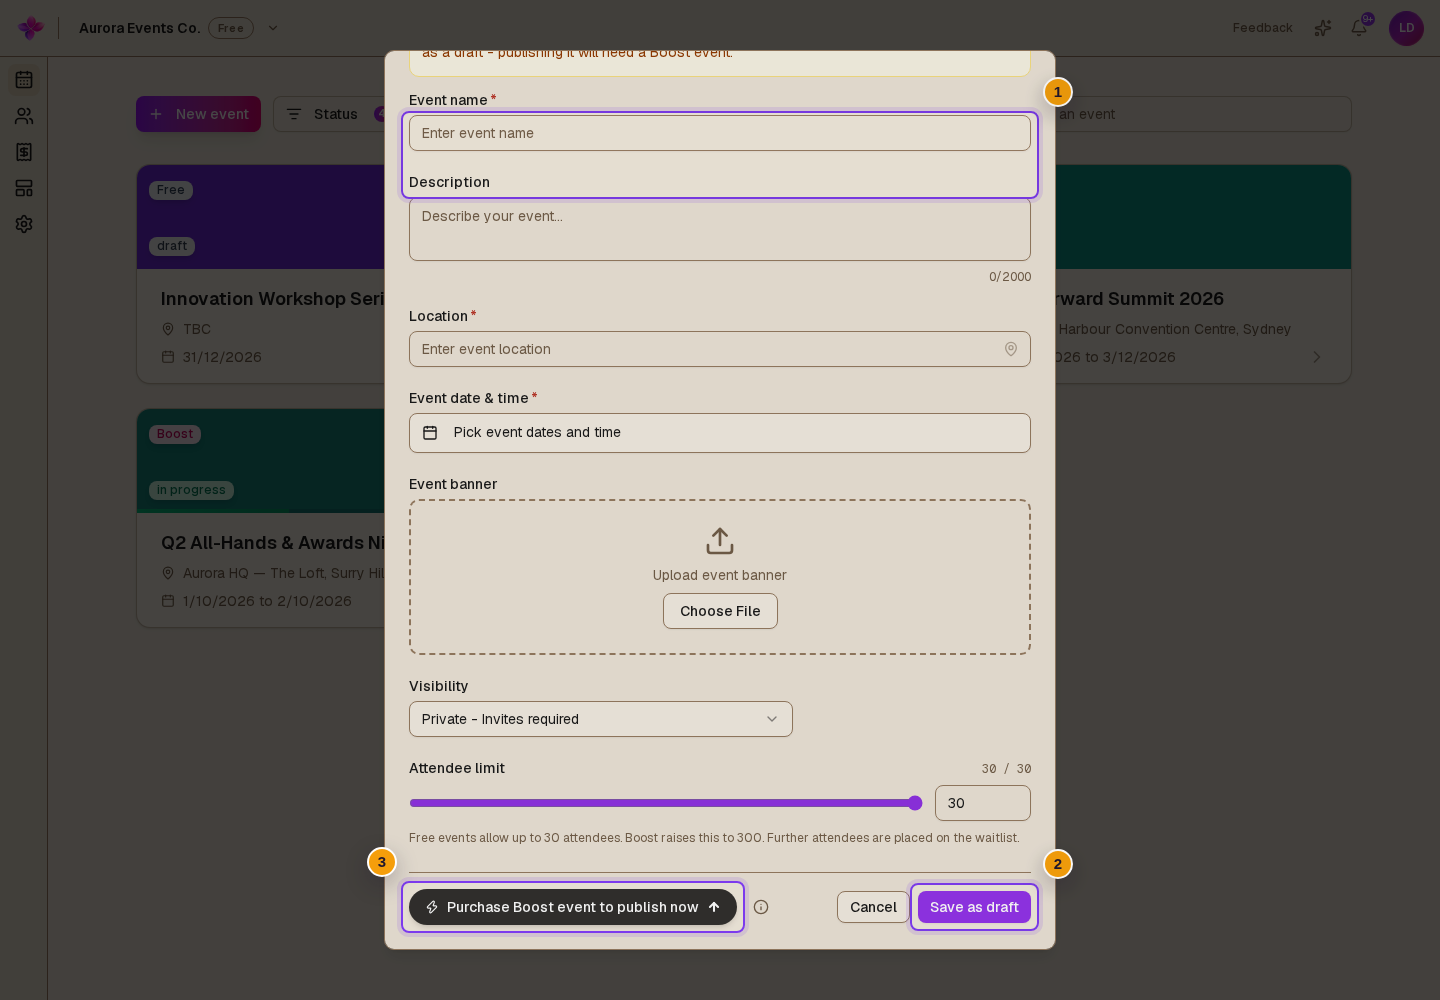Image resolution: width=1440 pixels, height=1000 pixels.
Task: Click the "Innovation Workshop Seri" card title
Action: [x=273, y=299]
